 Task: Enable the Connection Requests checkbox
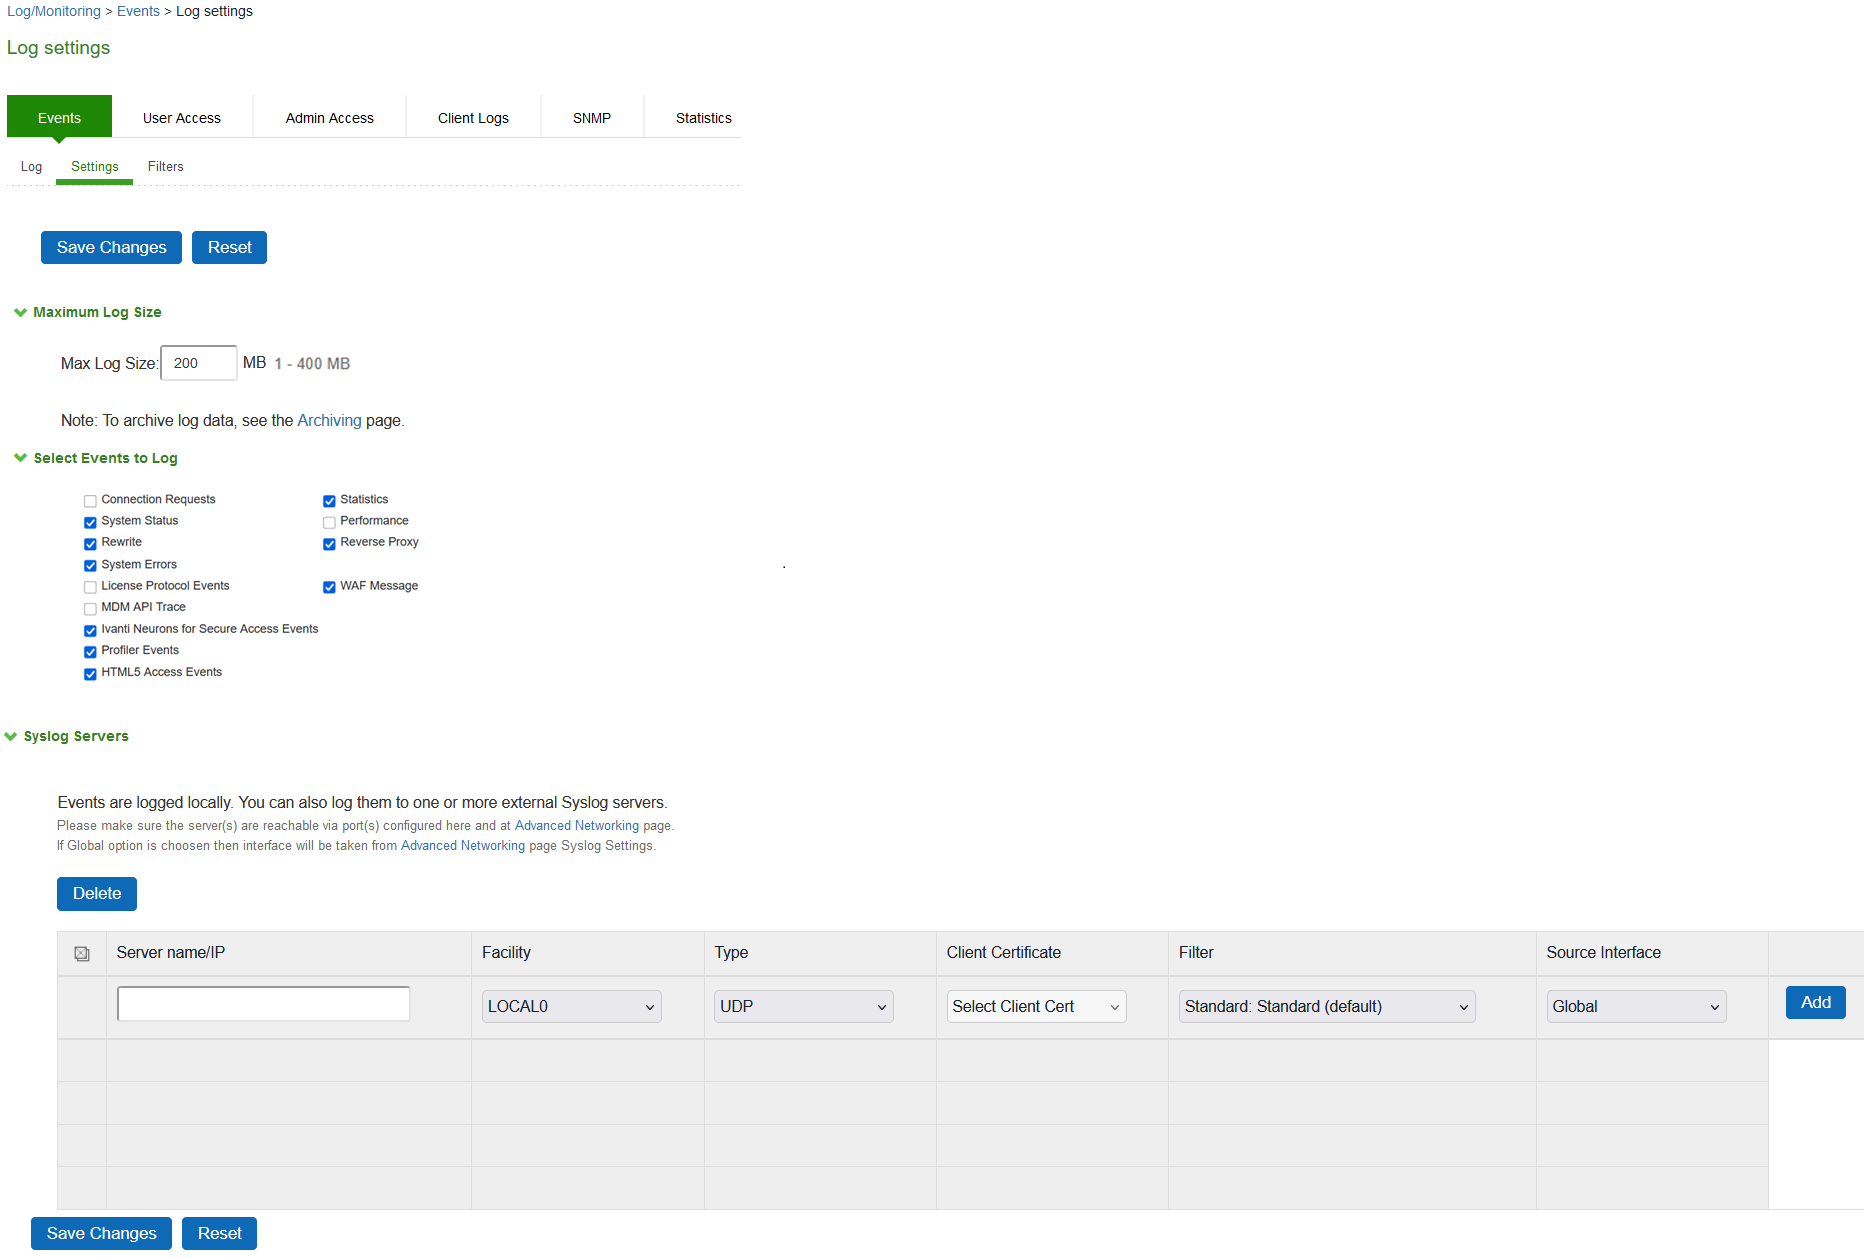coord(90,501)
